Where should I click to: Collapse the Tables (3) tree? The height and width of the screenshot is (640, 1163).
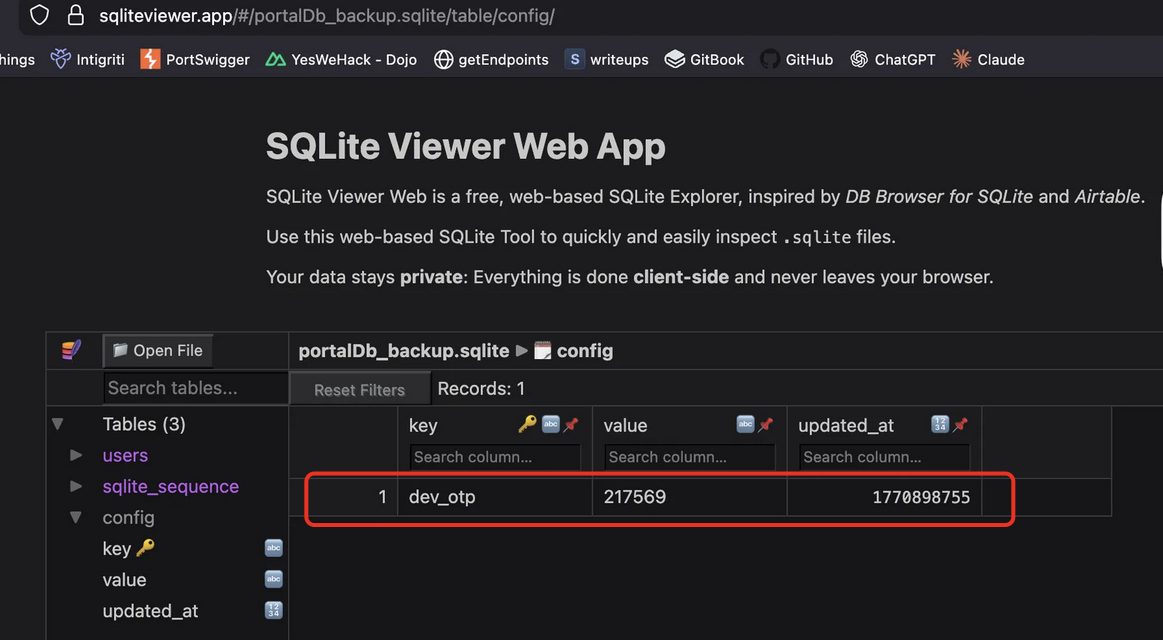point(58,424)
